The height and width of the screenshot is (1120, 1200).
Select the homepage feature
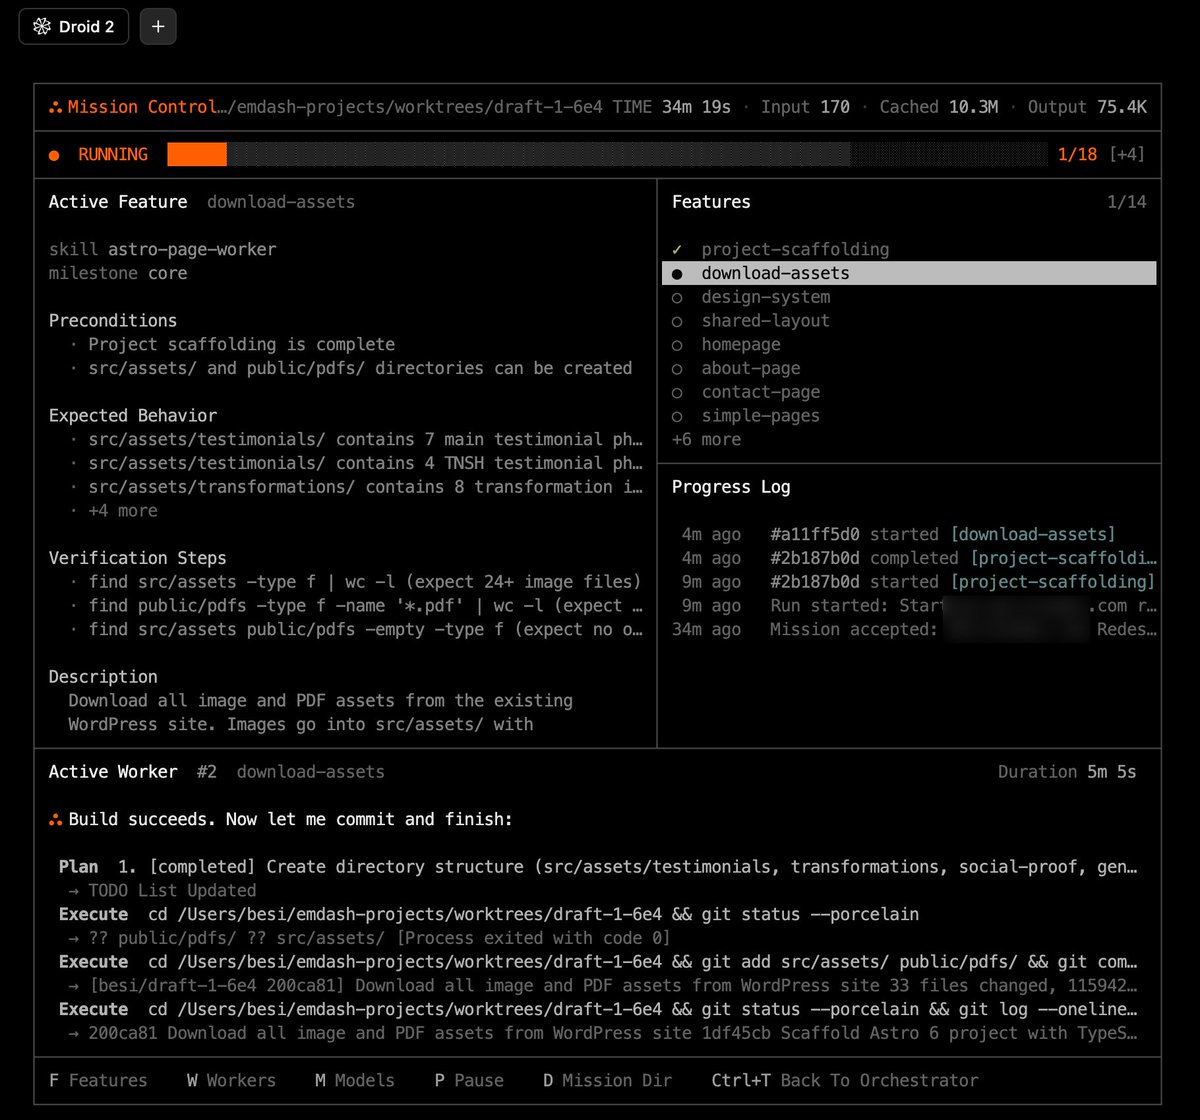click(x=741, y=344)
